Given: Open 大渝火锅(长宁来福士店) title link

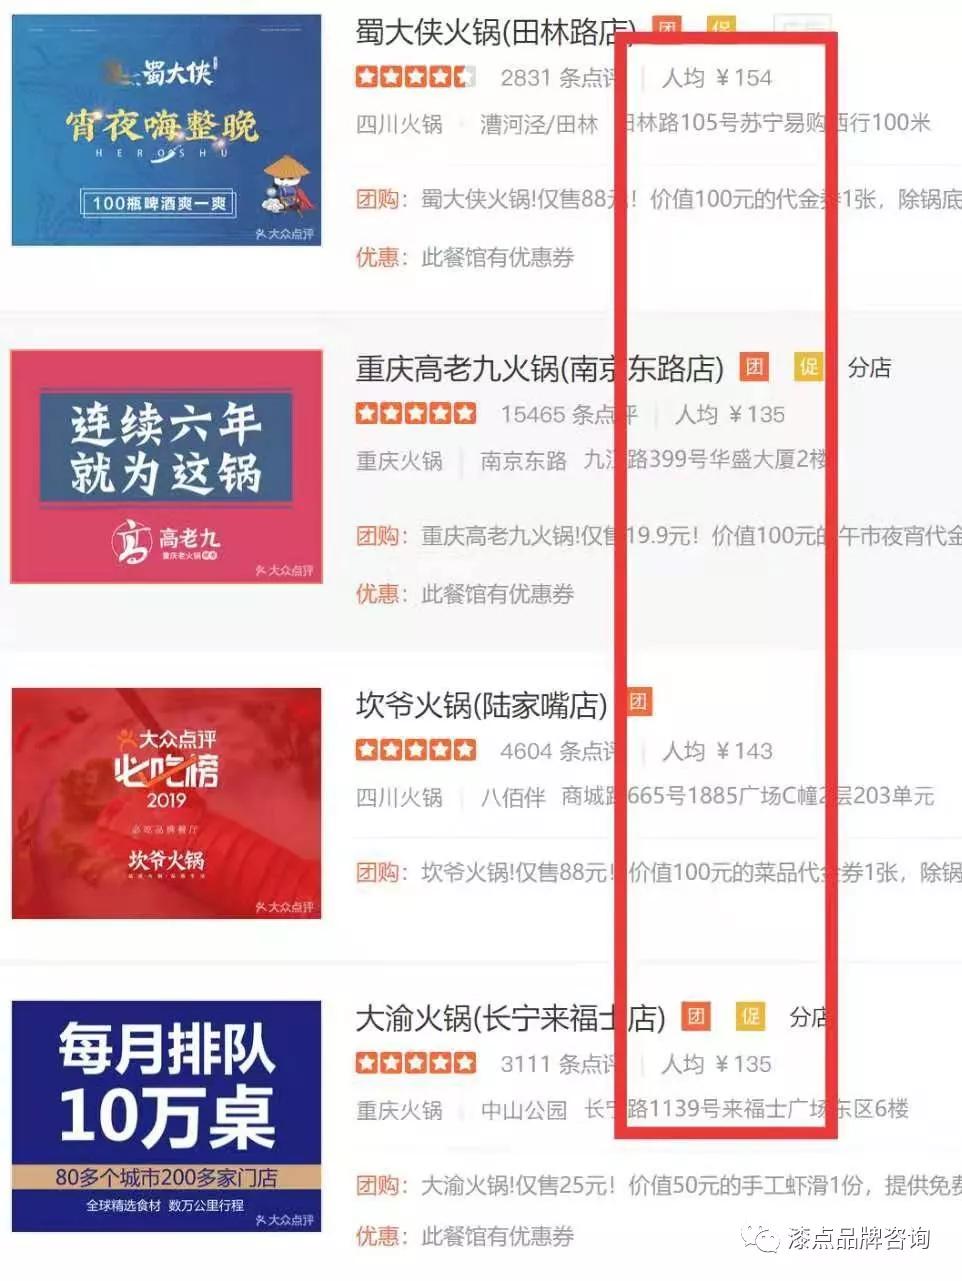Looking at the screenshot, I should tap(511, 1019).
